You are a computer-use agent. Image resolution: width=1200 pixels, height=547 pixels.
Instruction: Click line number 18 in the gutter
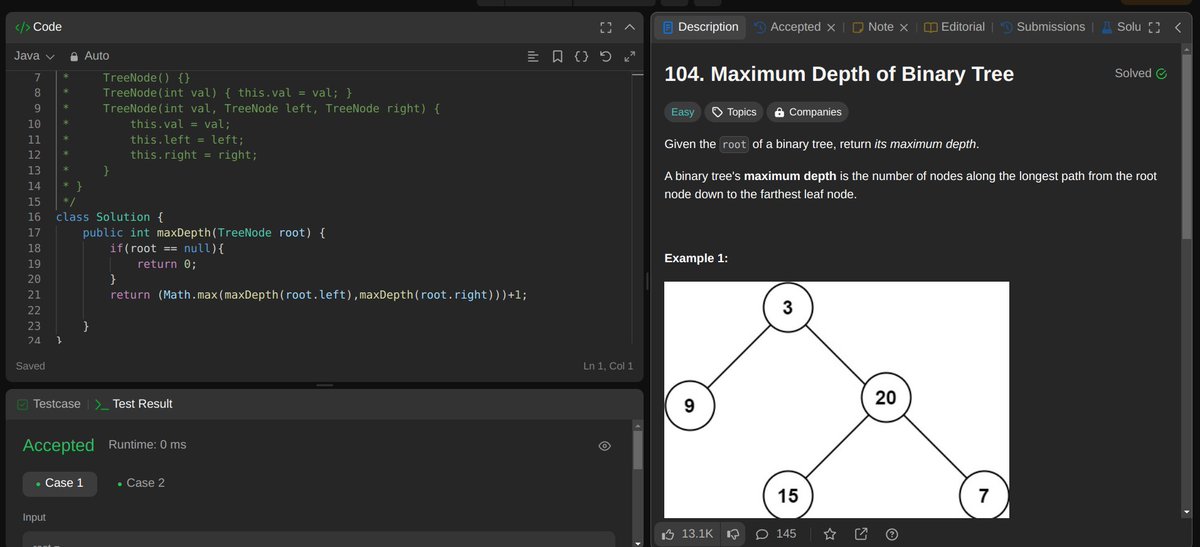coord(34,248)
